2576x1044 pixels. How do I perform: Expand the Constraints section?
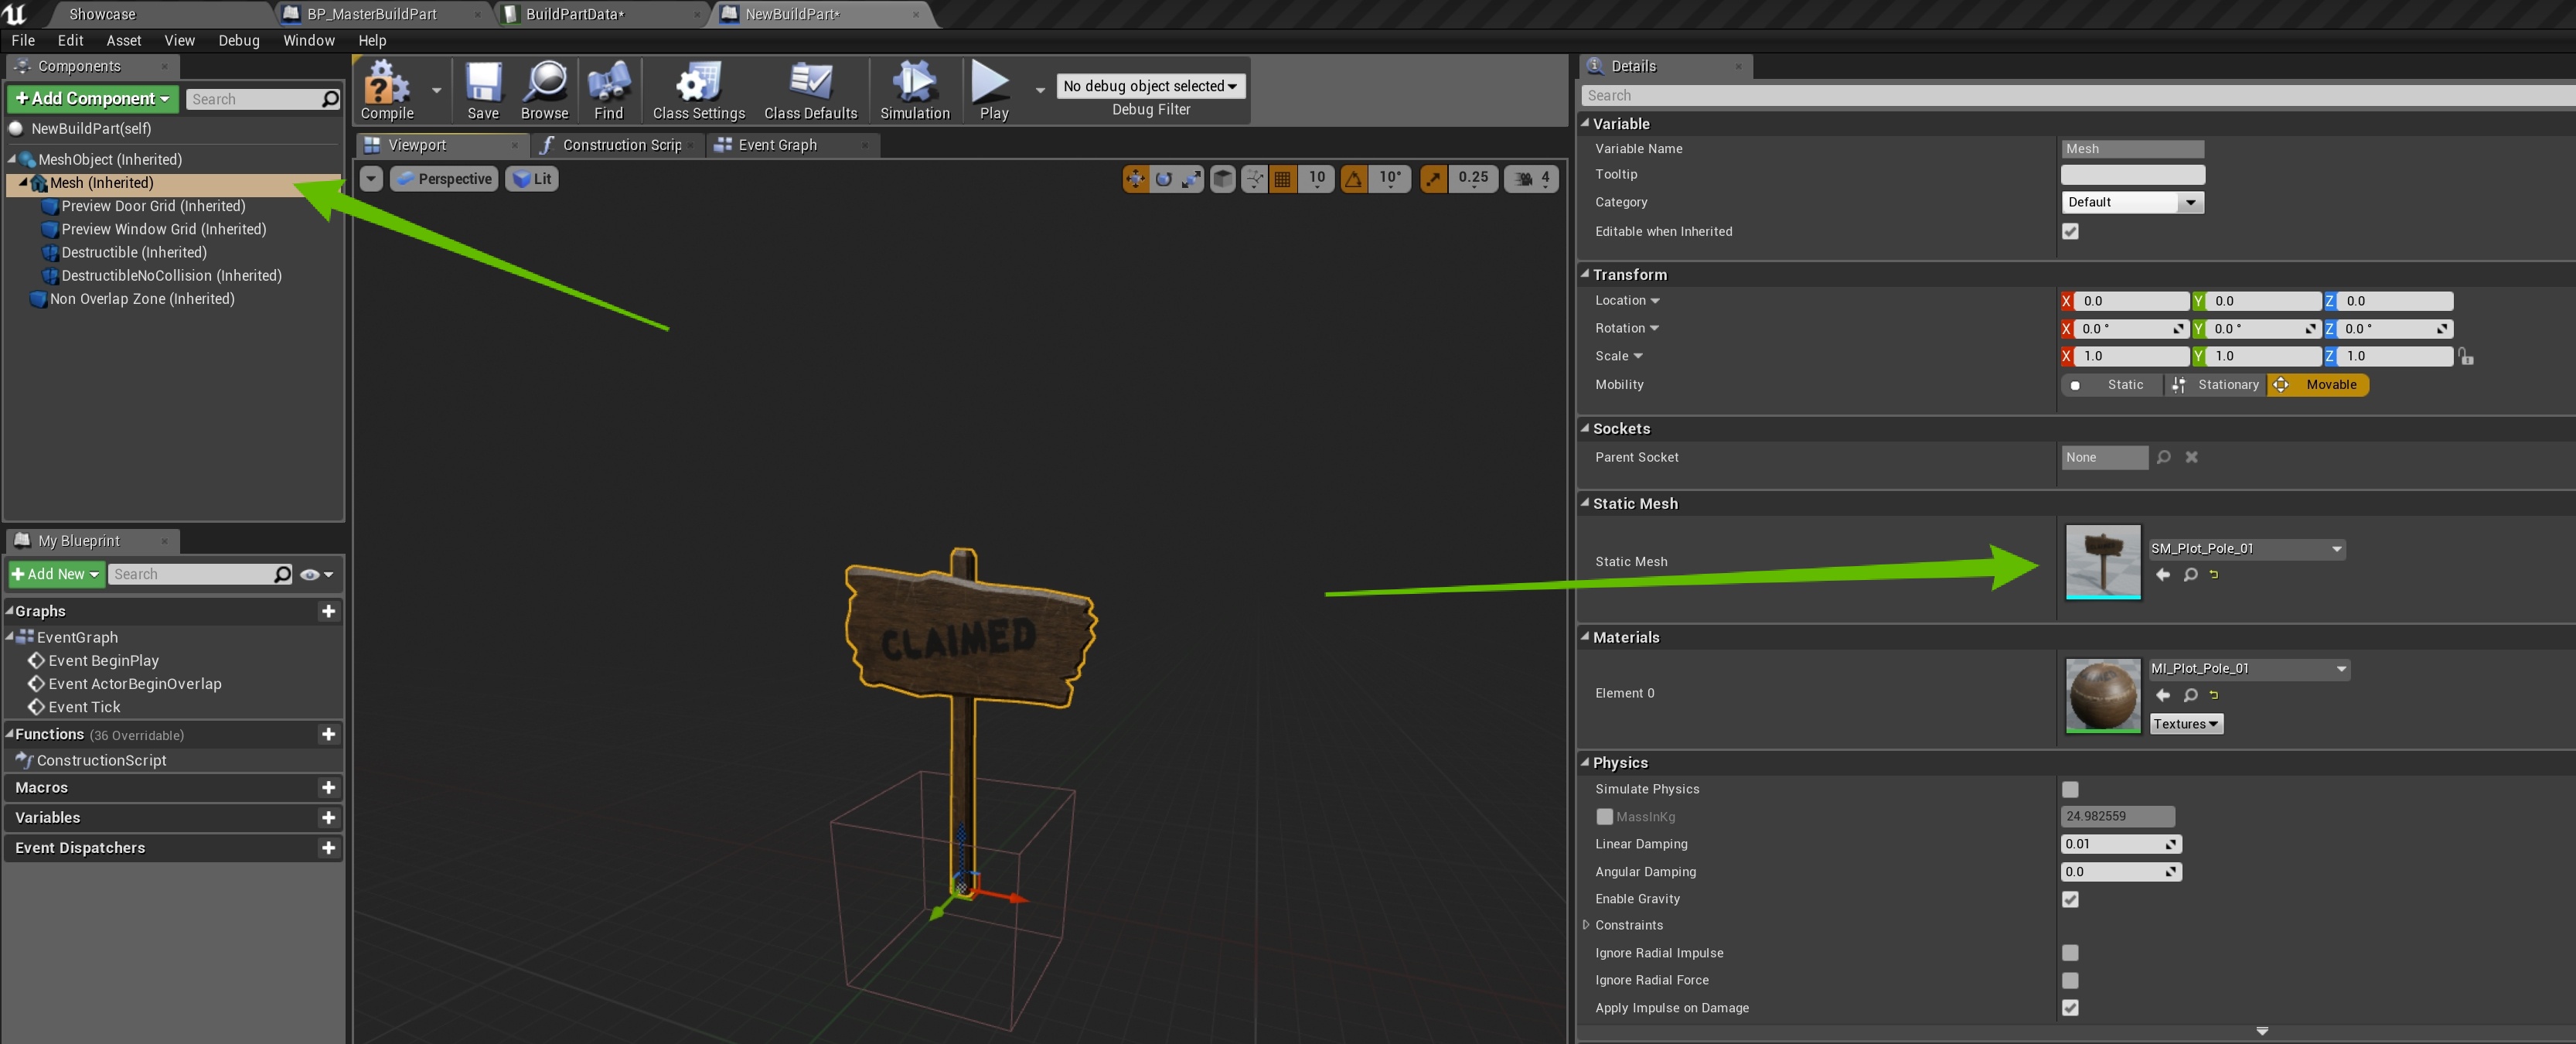1586,925
